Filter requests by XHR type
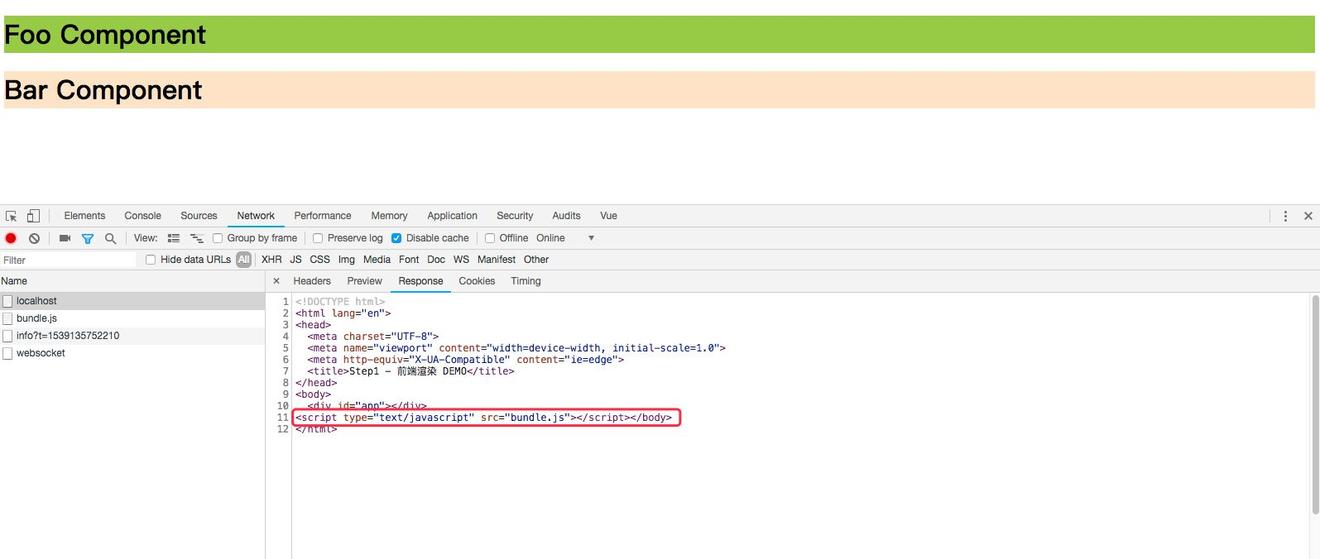Screen dimensions: 1320x559 [271, 260]
